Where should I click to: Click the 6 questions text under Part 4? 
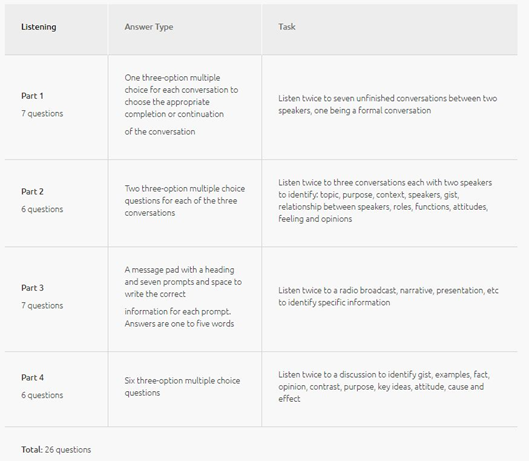click(x=42, y=395)
